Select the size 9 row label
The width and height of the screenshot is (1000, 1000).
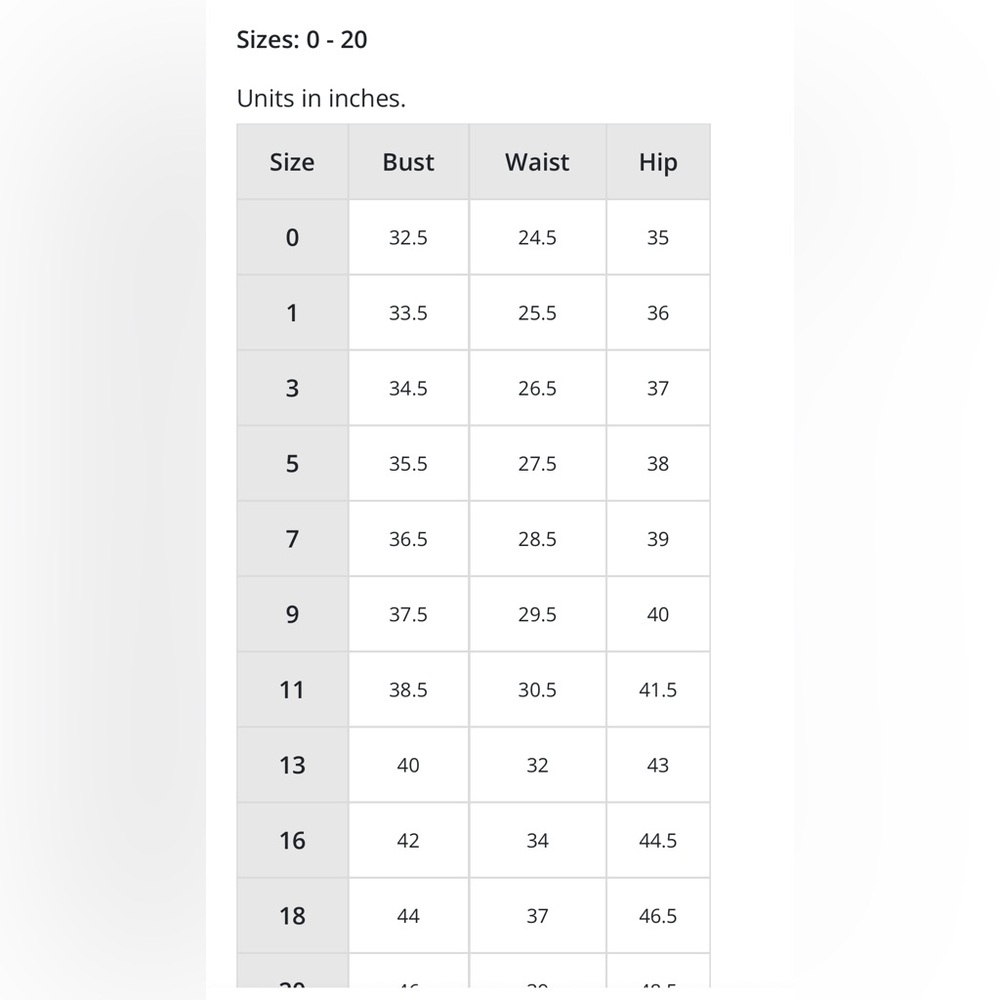click(292, 614)
